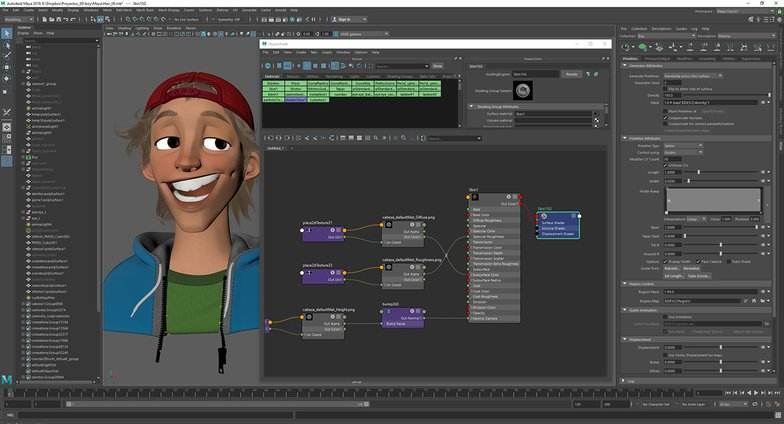784x424 pixels.
Task: Click the Save Scene icon on the status line
Action: tap(58, 20)
